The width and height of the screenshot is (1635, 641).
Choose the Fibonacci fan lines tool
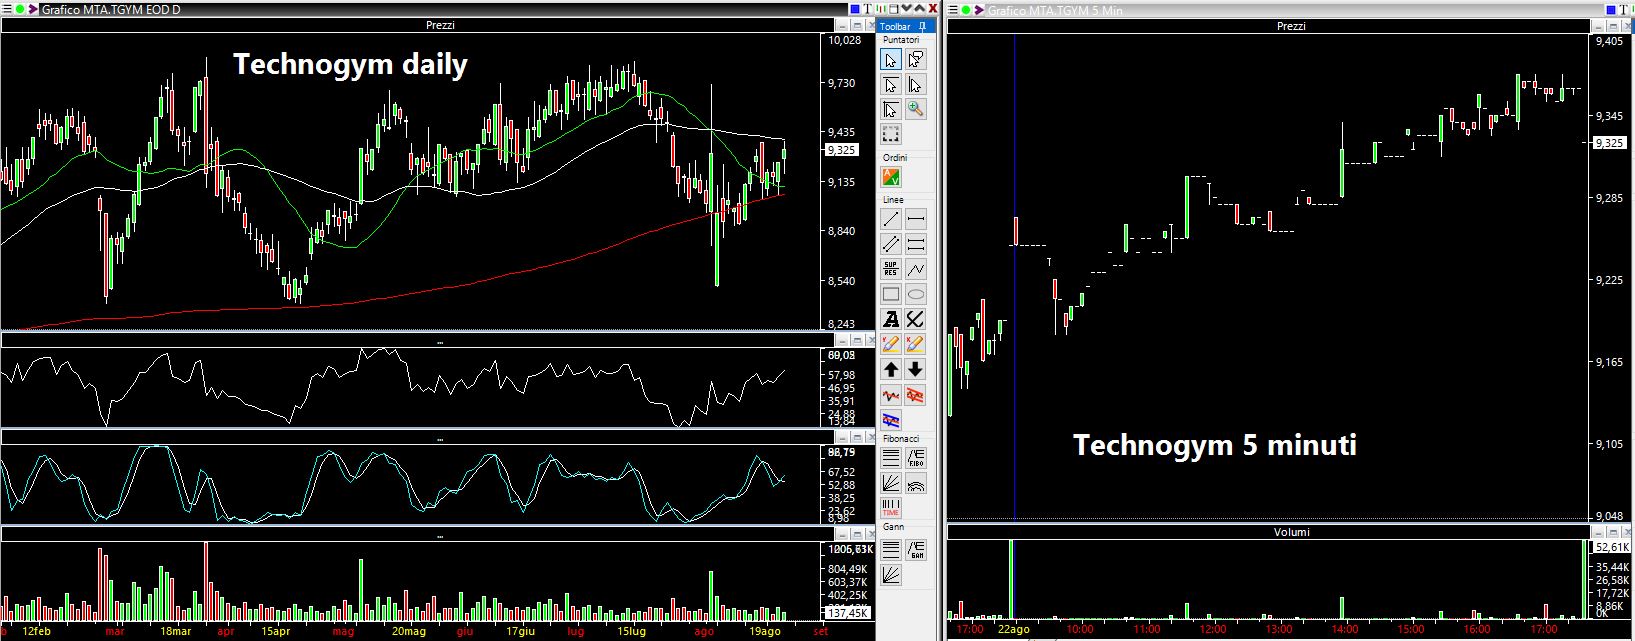(x=891, y=483)
